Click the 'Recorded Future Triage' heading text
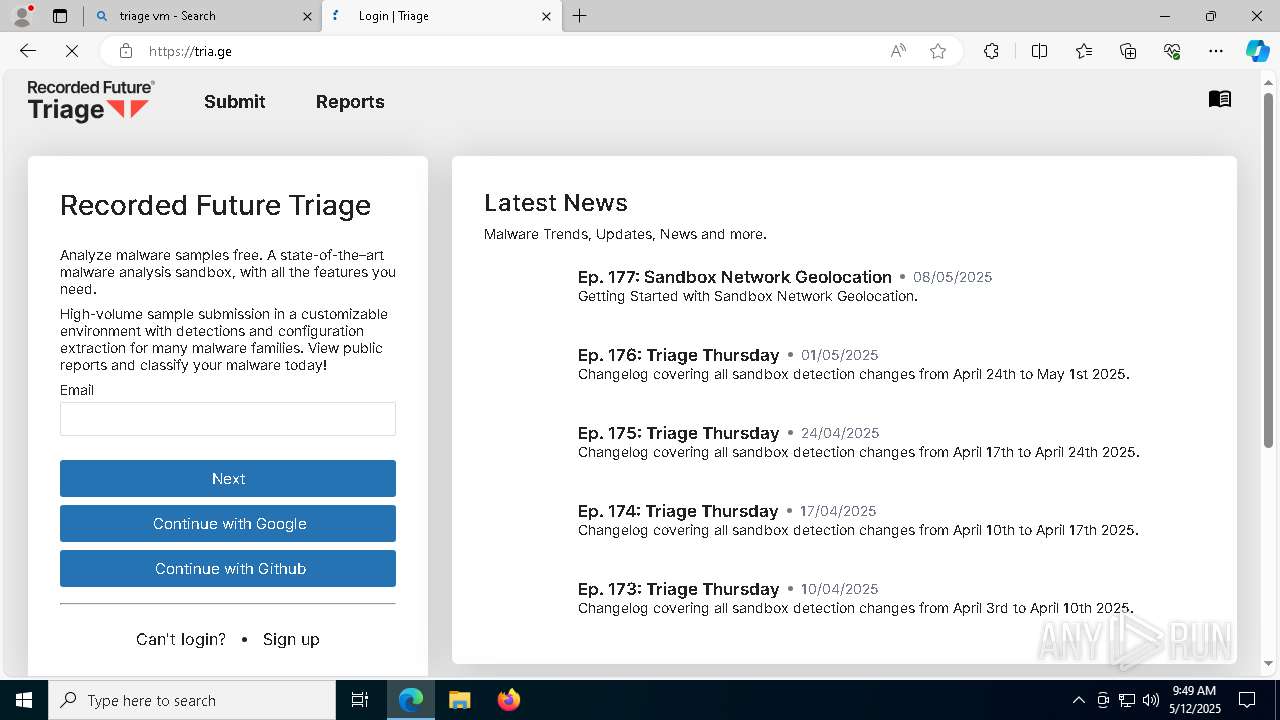The image size is (1280, 720). [215, 205]
